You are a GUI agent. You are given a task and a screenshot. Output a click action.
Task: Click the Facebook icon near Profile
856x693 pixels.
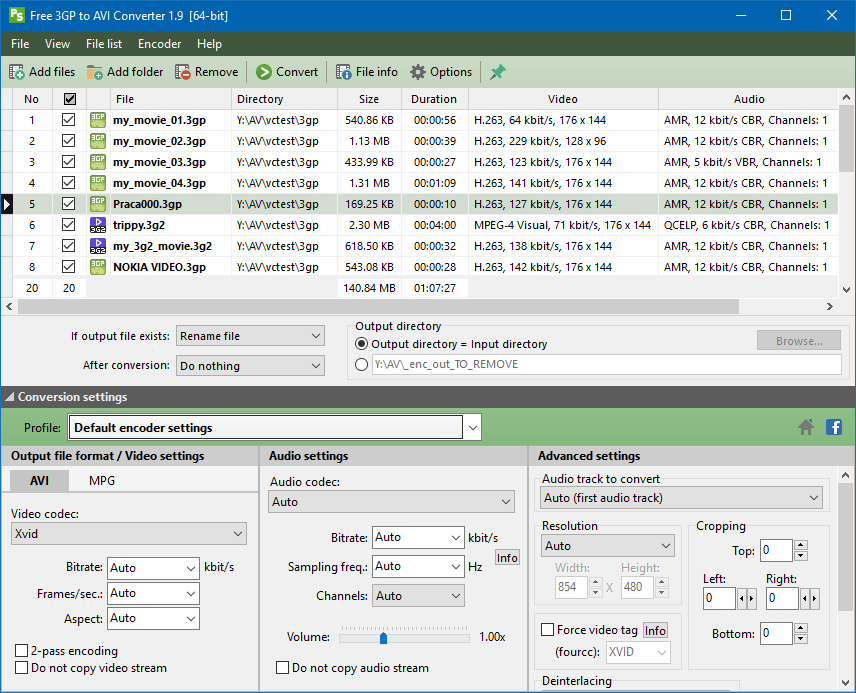click(x=833, y=427)
